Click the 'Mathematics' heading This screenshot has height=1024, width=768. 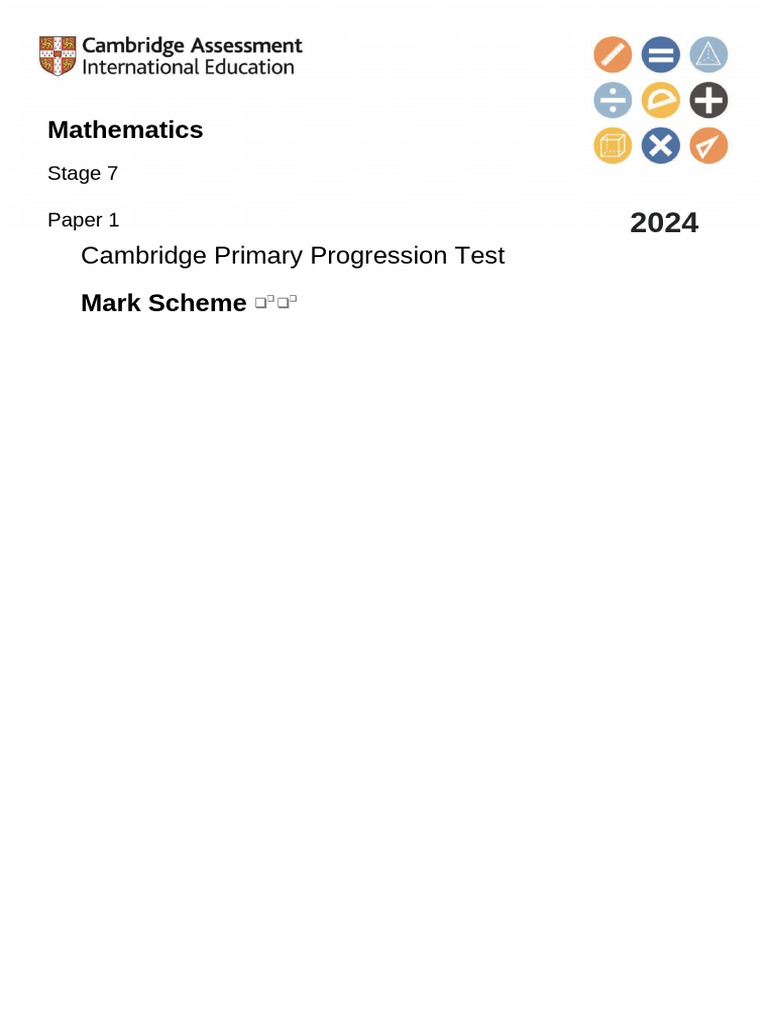[125, 130]
